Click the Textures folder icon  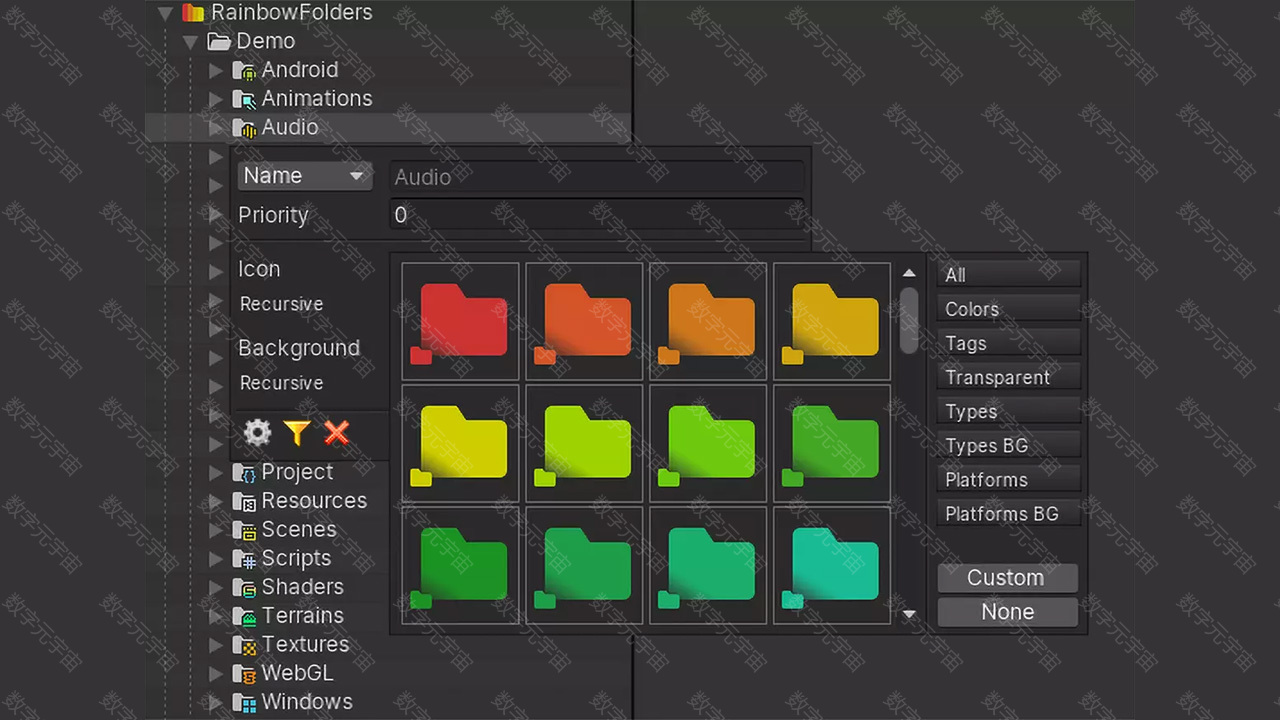tap(244, 645)
